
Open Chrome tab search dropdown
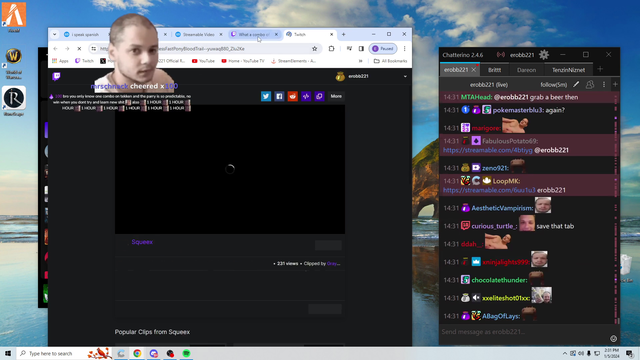55,35
